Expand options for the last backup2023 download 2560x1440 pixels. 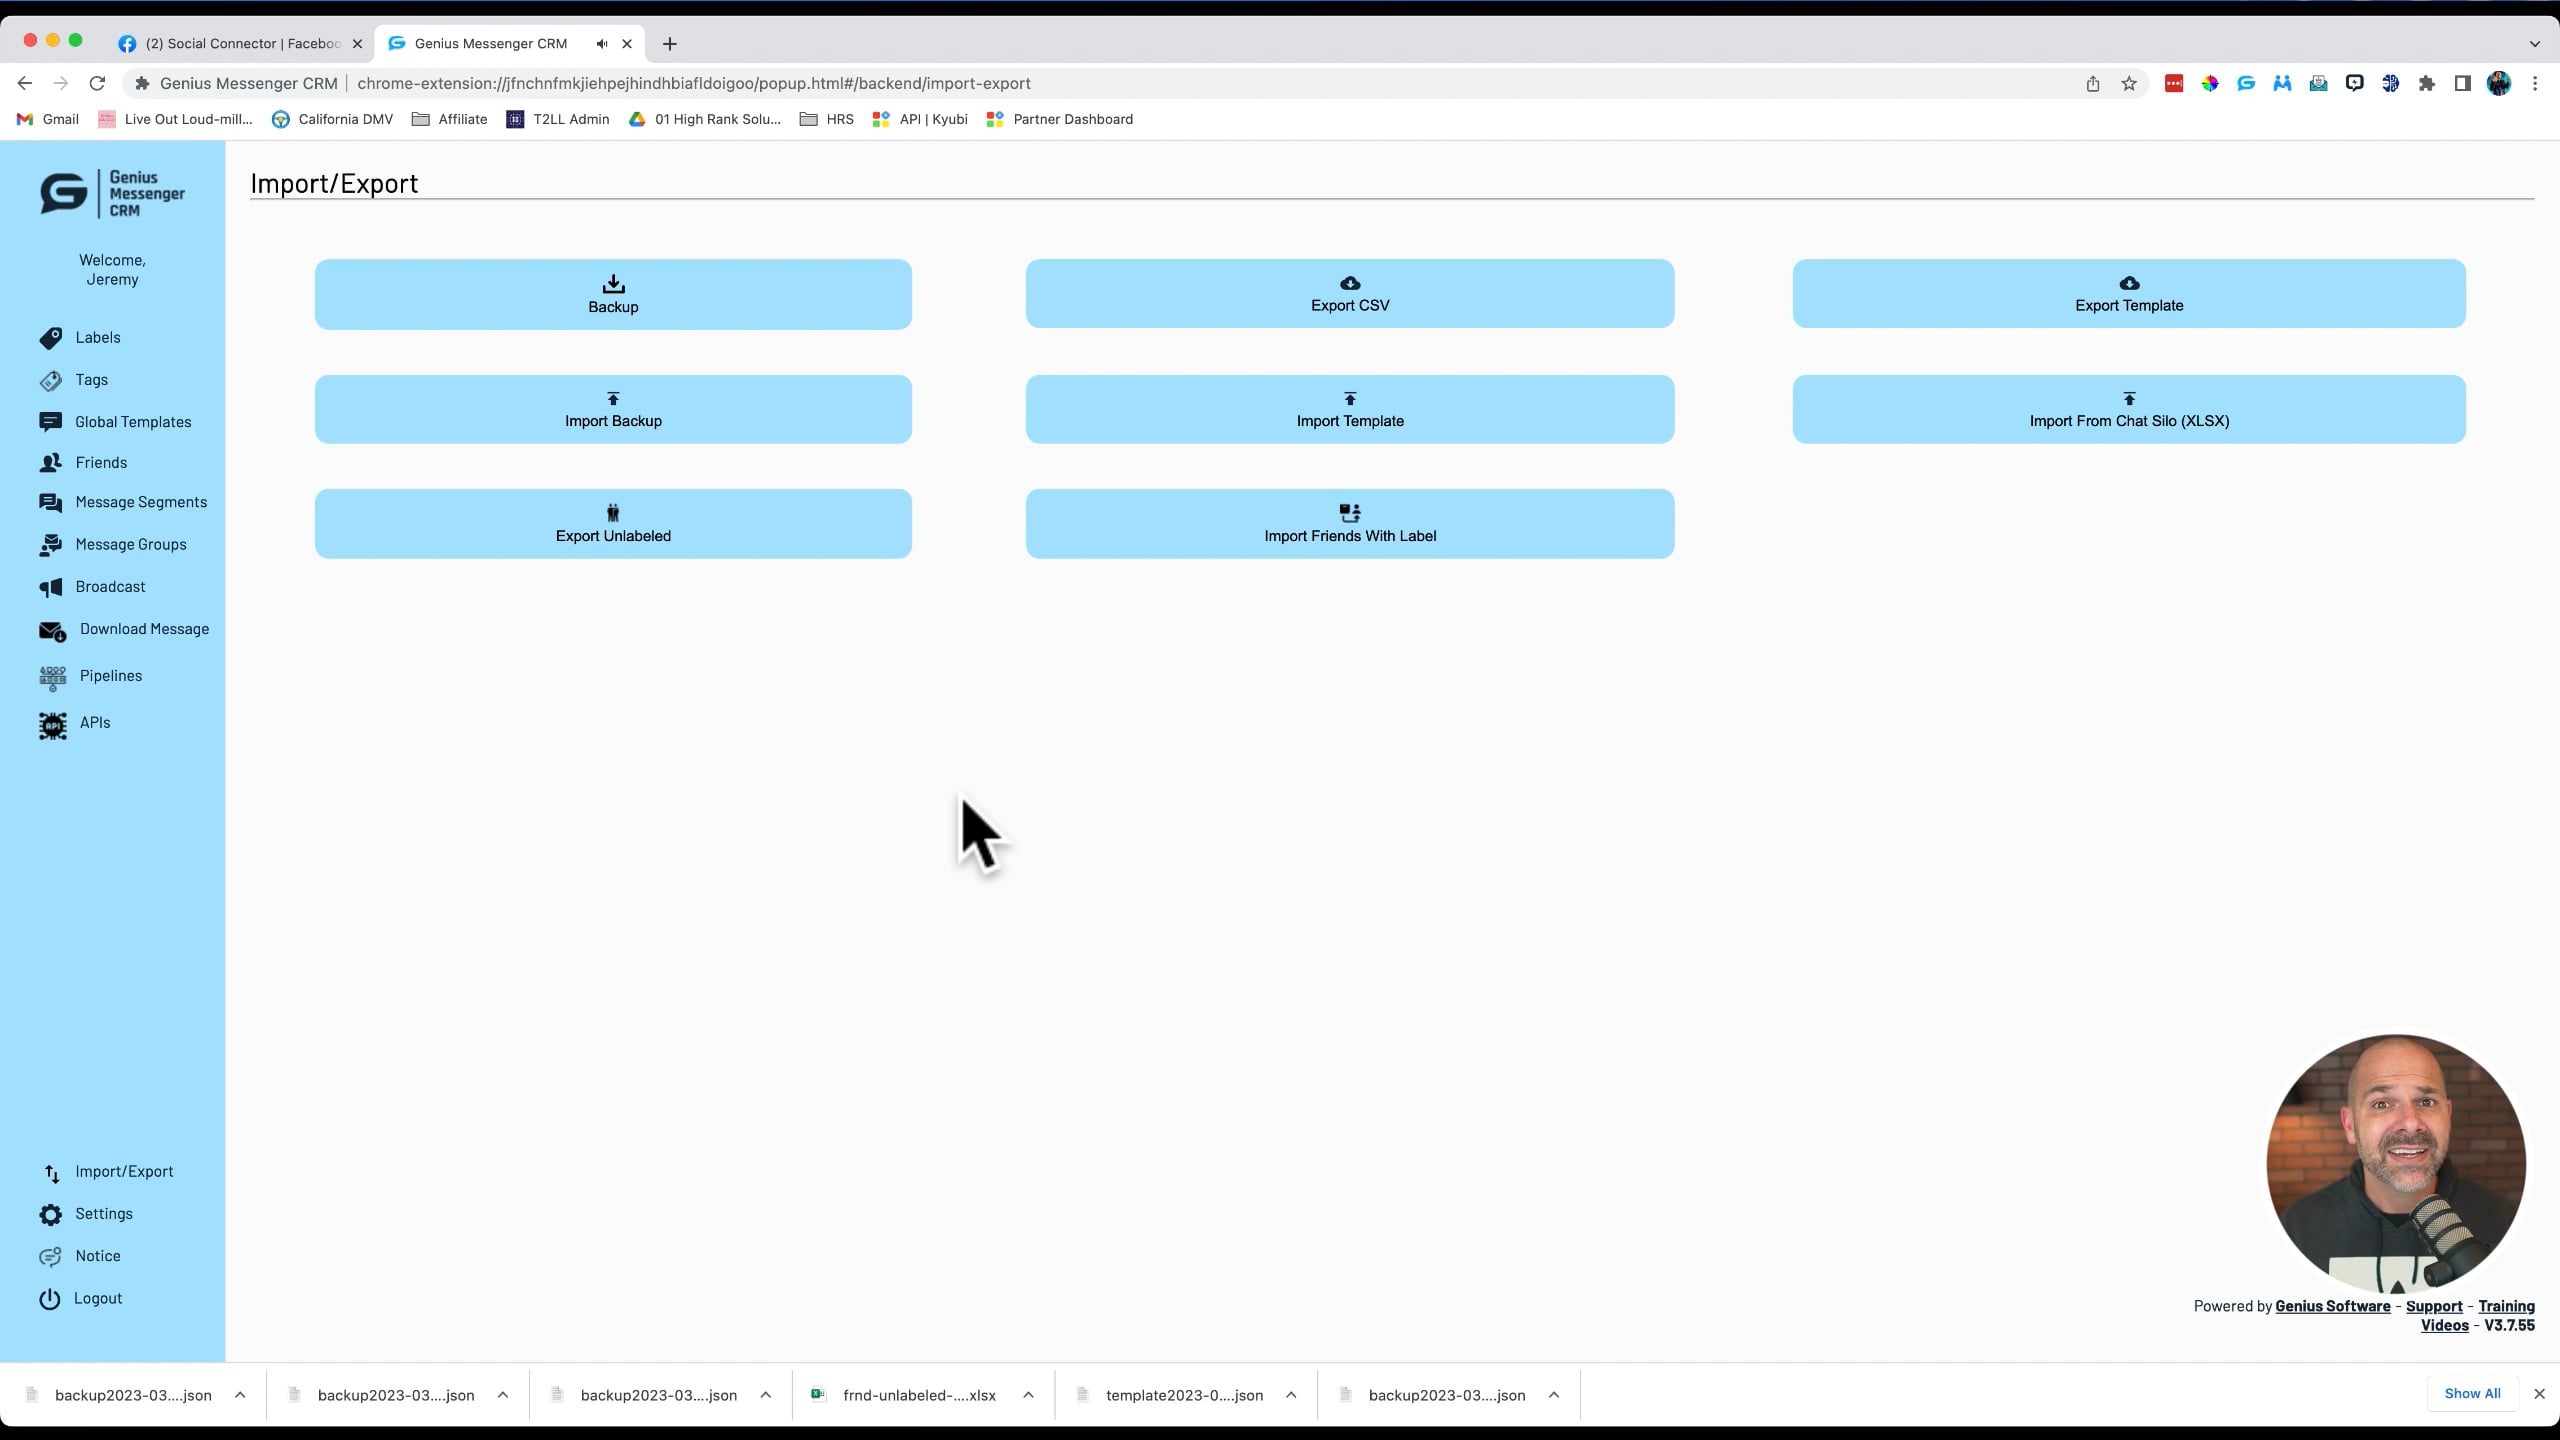pyautogui.click(x=1554, y=1395)
